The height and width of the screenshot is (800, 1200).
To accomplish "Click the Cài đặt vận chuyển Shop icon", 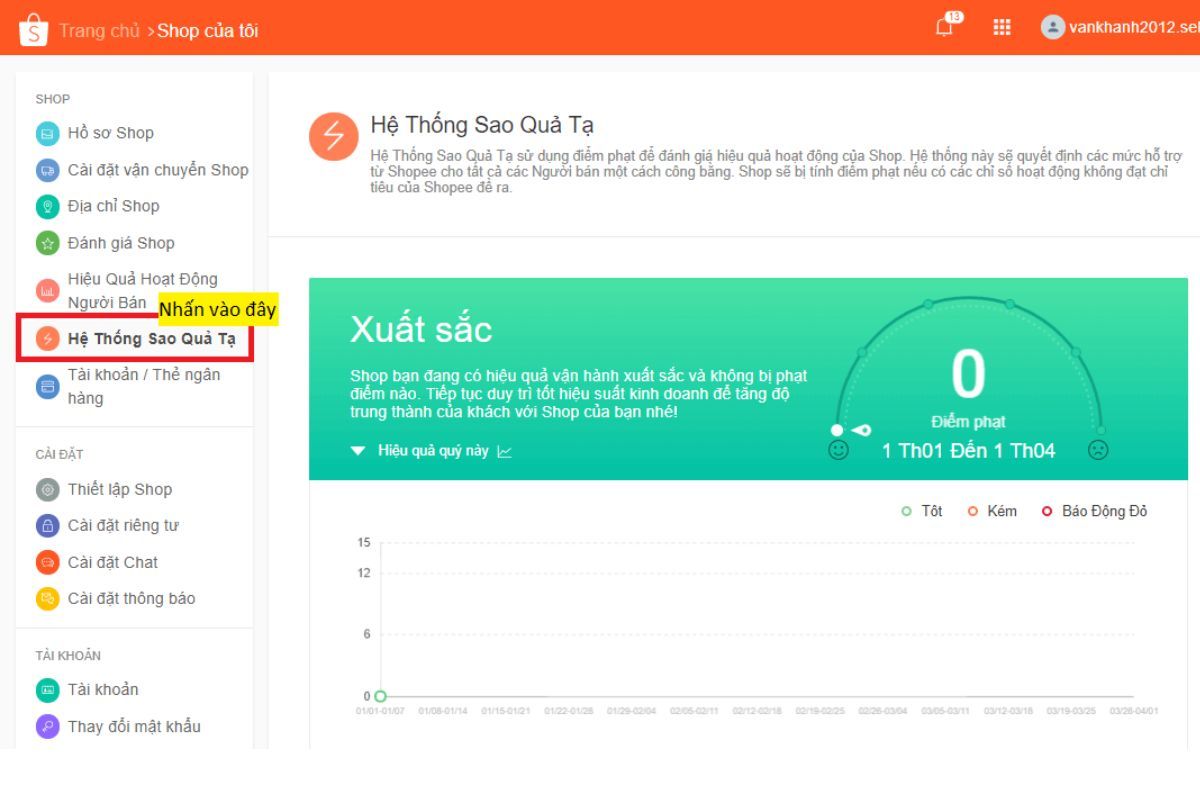I will [48, 170].
